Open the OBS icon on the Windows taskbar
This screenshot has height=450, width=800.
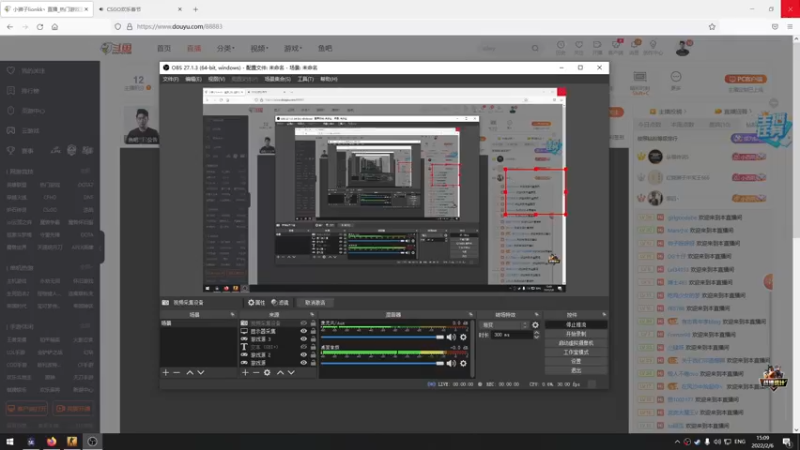(92, 441)
